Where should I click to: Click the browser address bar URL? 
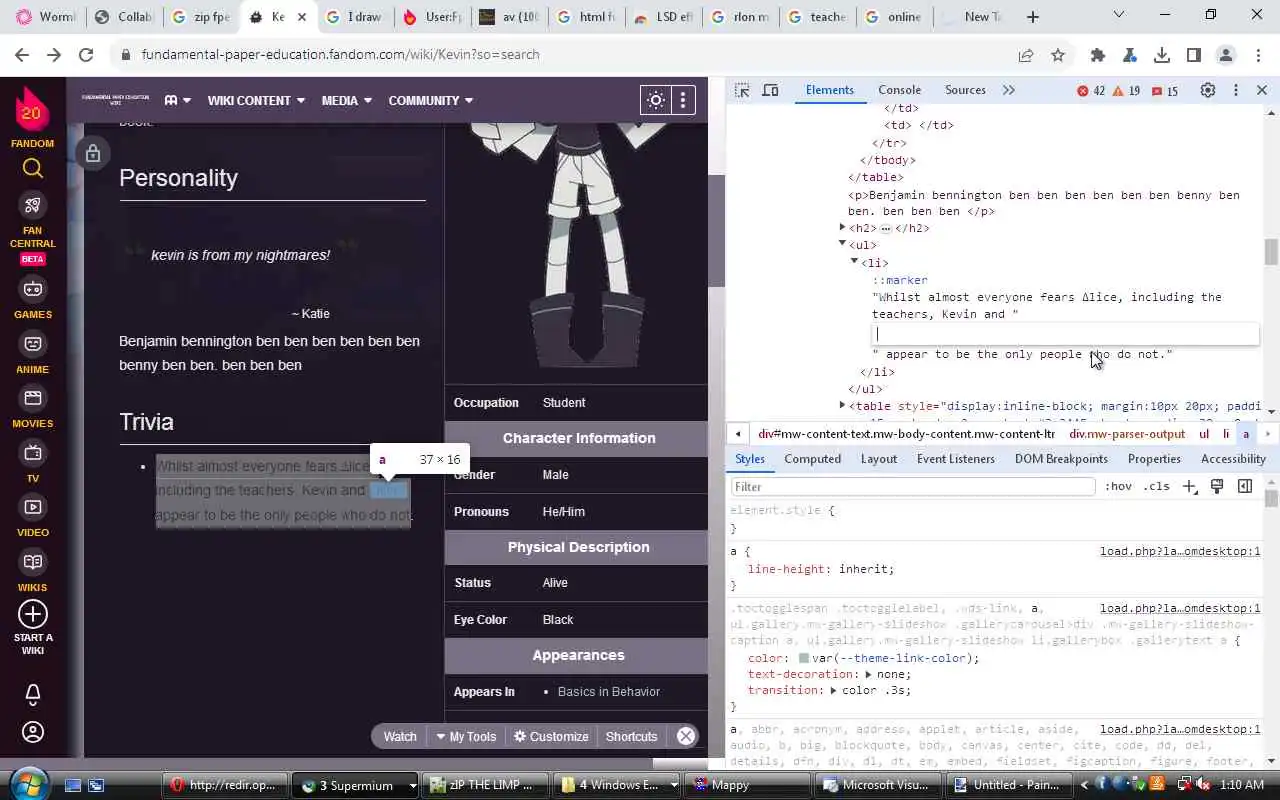pyautogui.click(x=340, y=55)
